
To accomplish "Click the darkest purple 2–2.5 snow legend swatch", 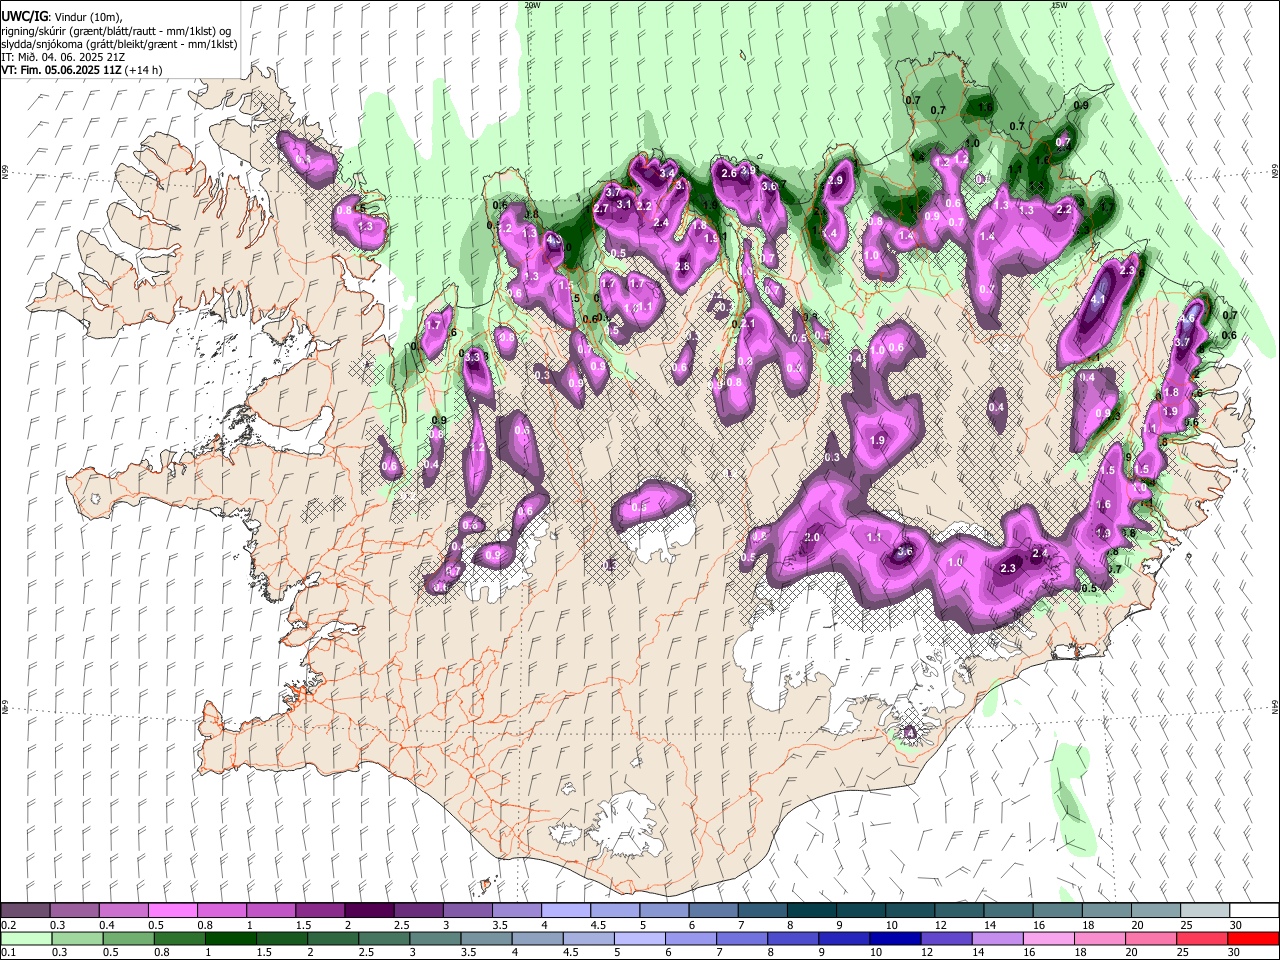I will tap(368, 911).
